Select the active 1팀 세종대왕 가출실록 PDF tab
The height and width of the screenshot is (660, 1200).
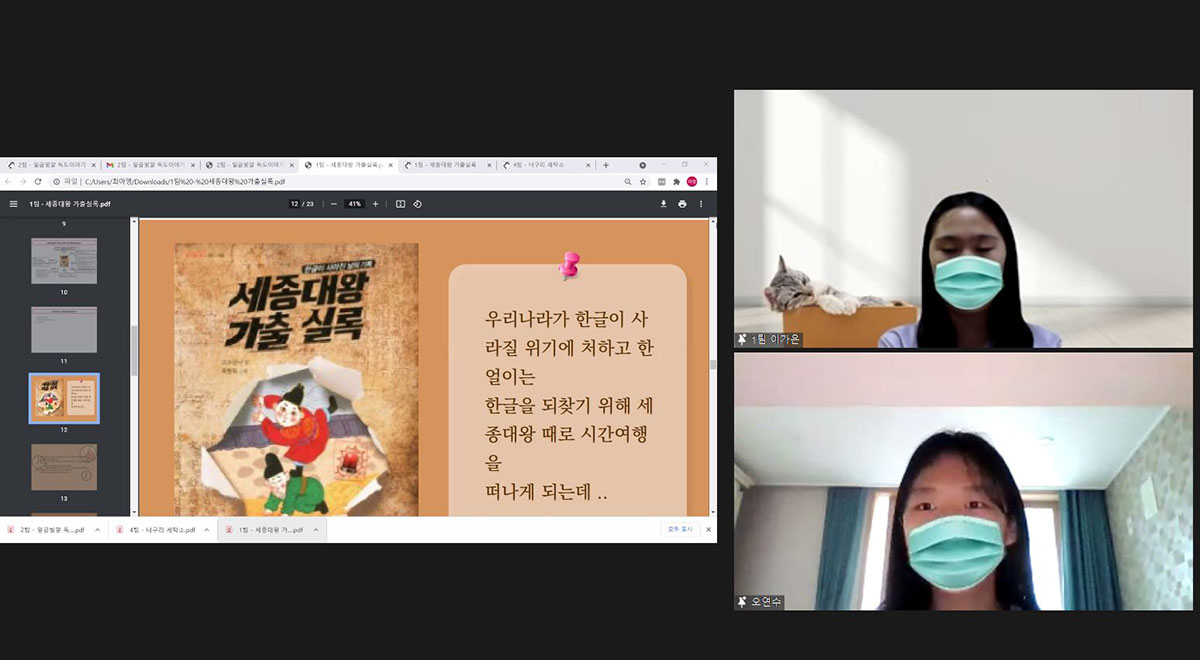click(348, 165)
